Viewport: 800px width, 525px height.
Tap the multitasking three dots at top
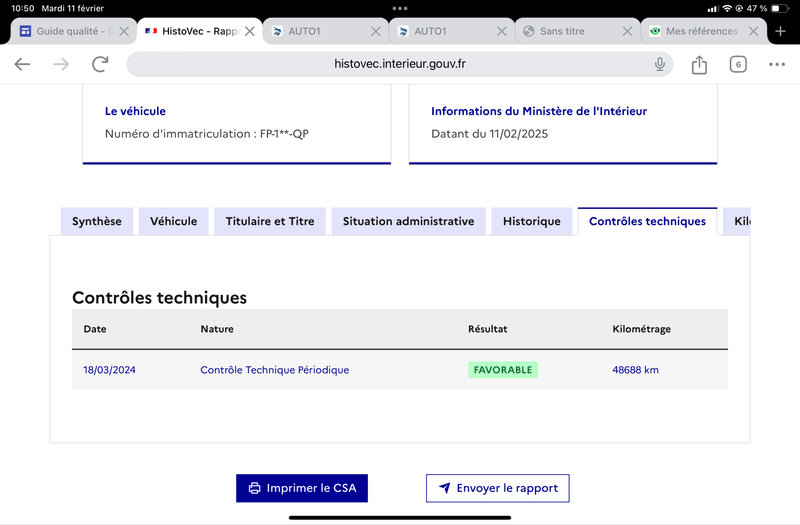point(399,8)
